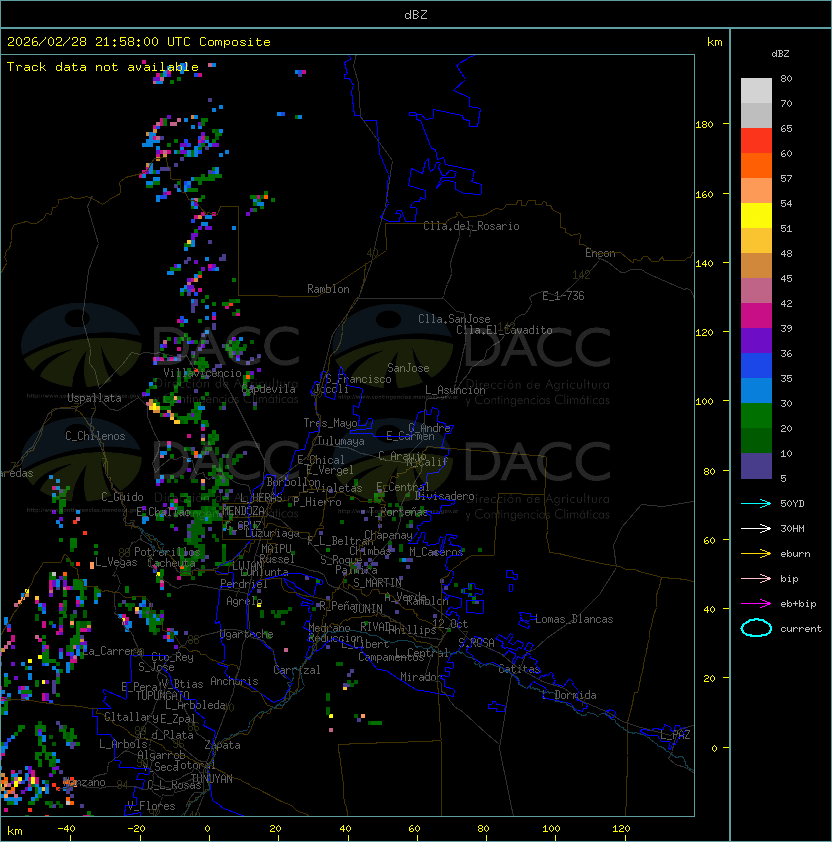Screen dimensions: 832x842
Task: Click the MENDOZA city label on map
Action: tap(243, 511)
